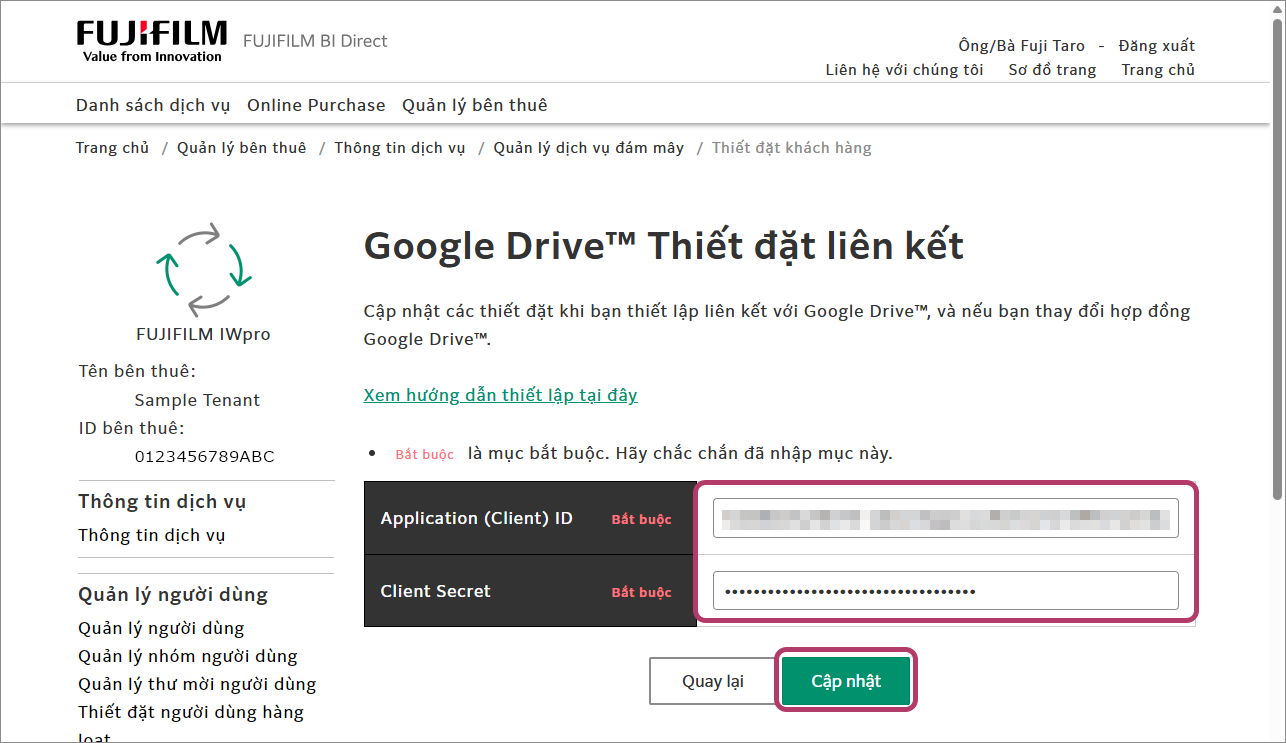The image size is (1286, 743).
Task: Open Liên hệ với chúng tôi link
Action: click(x=904, y=70)
